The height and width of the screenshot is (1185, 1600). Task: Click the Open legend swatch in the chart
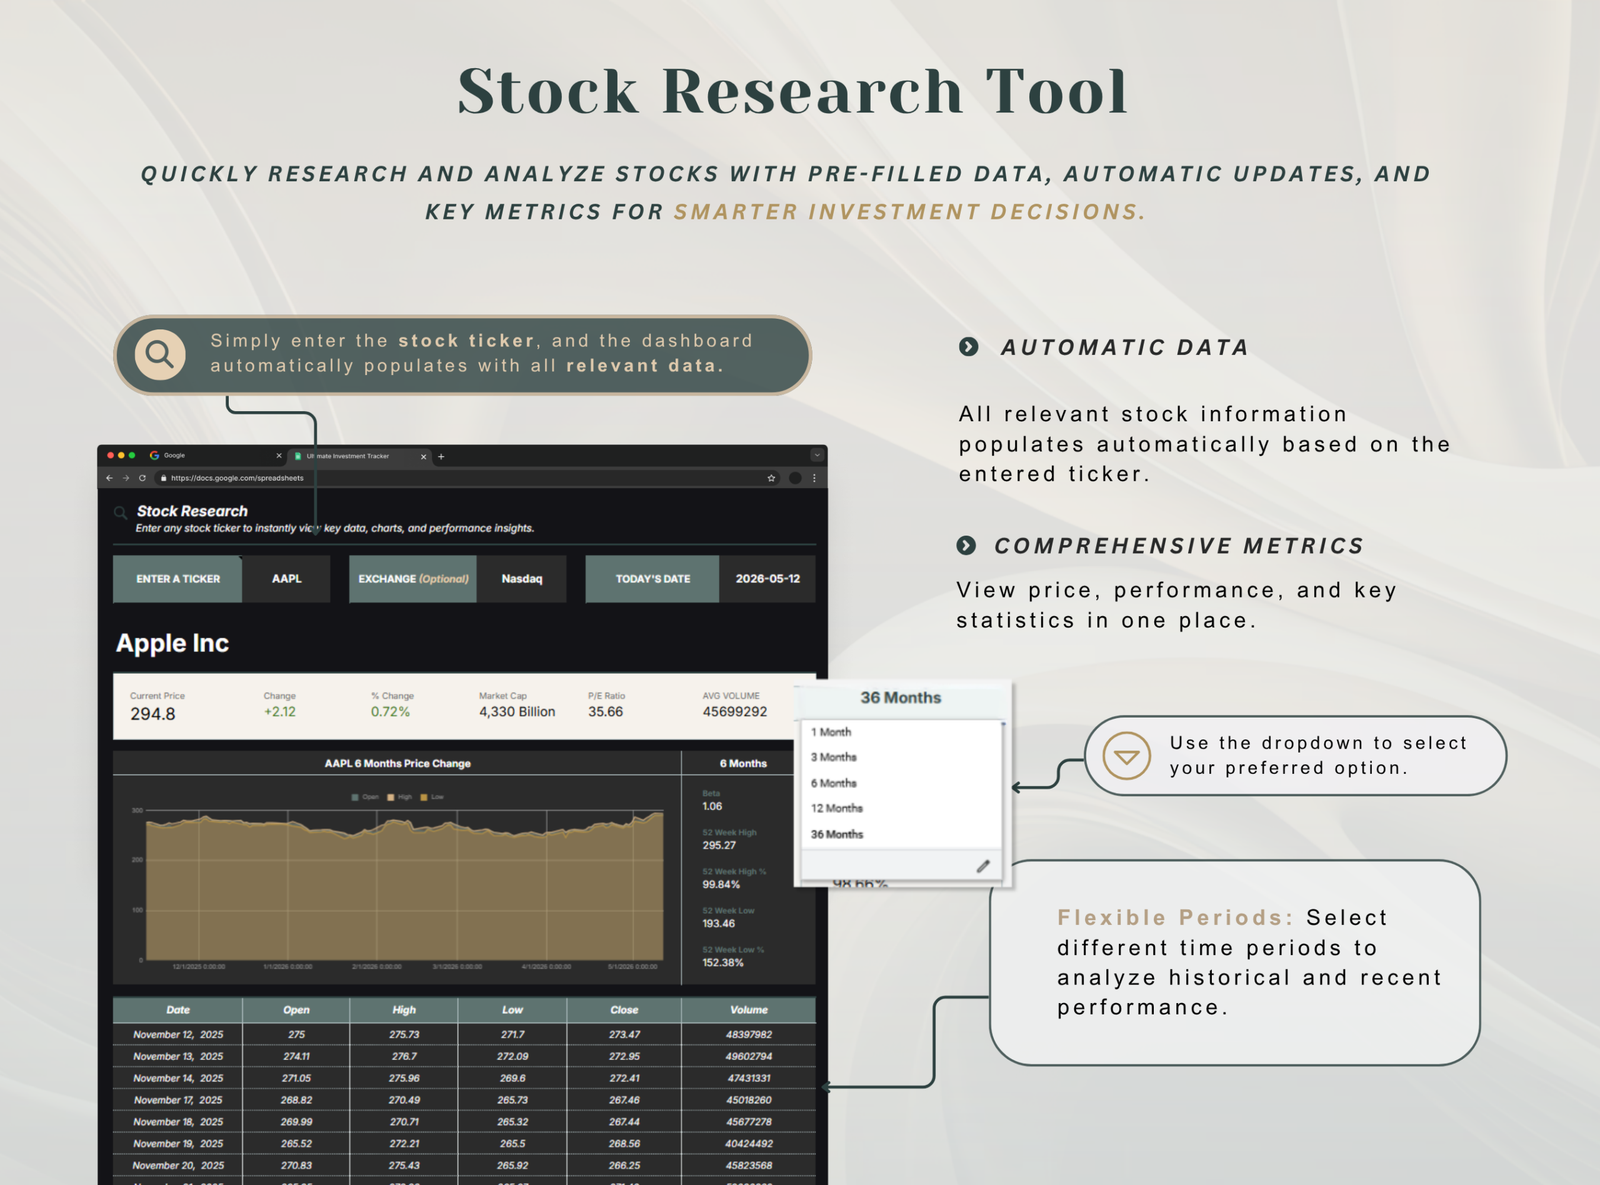coord(355,797)
